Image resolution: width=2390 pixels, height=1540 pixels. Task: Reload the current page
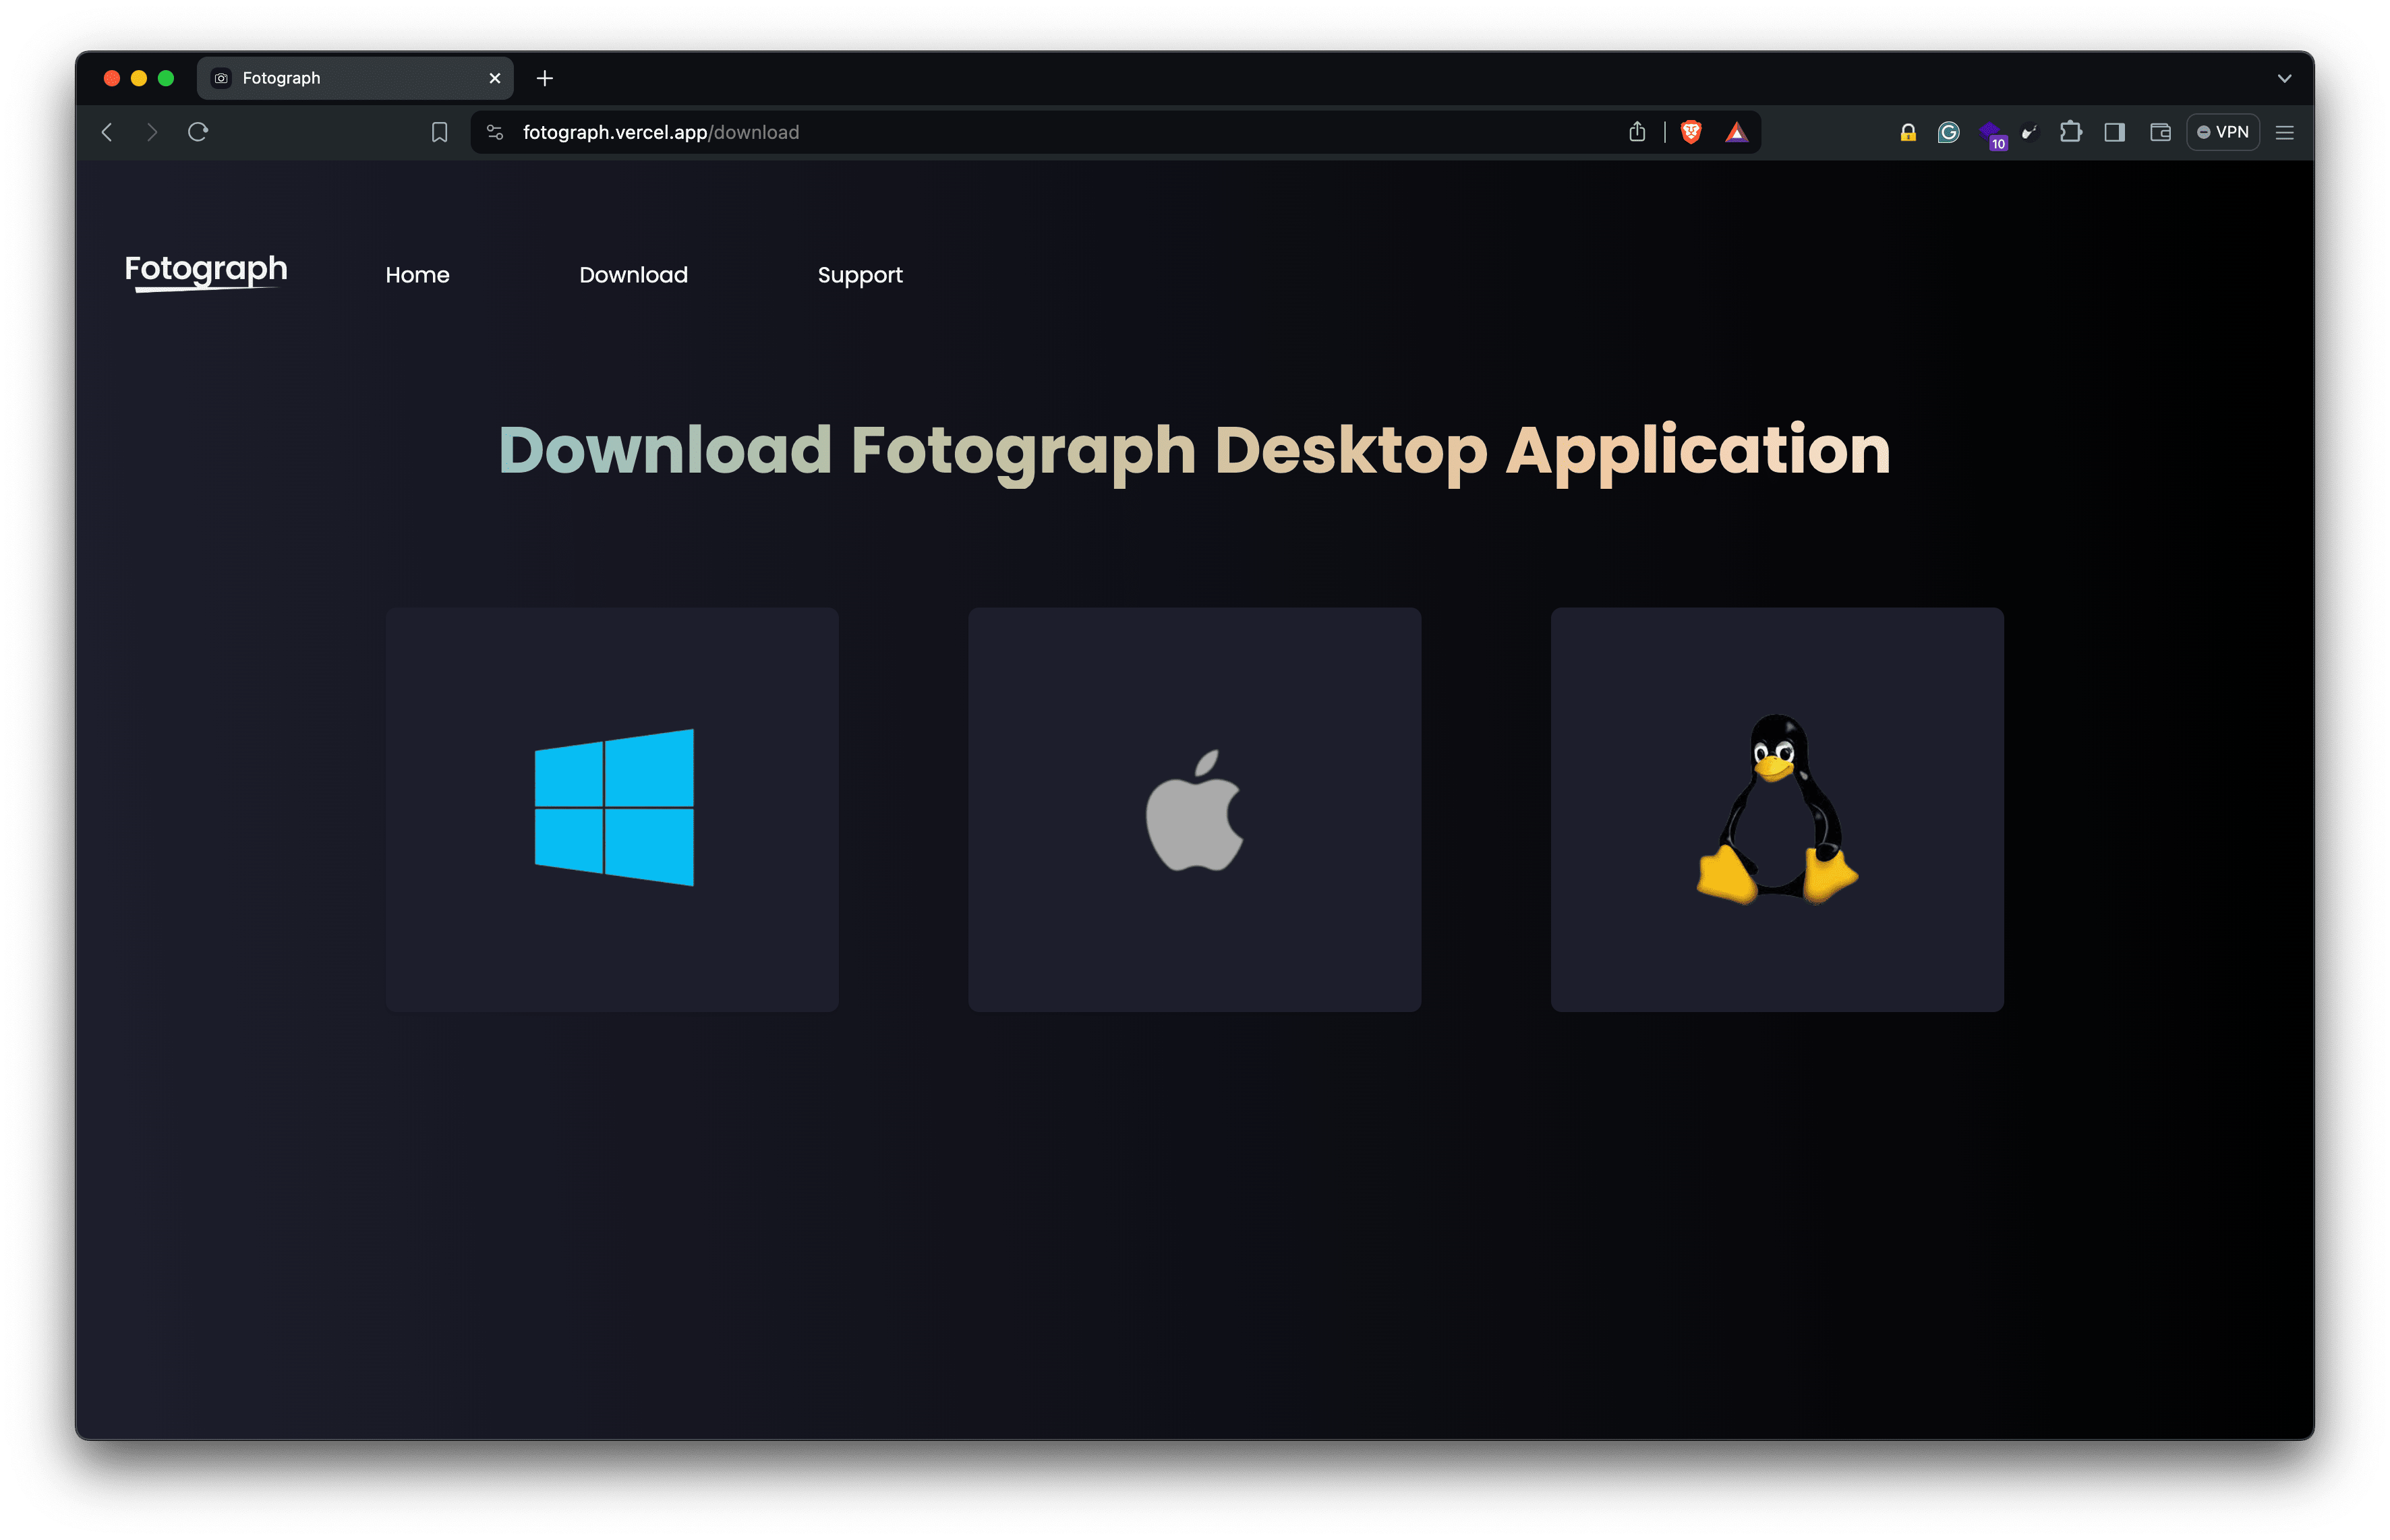coord(198,132)
